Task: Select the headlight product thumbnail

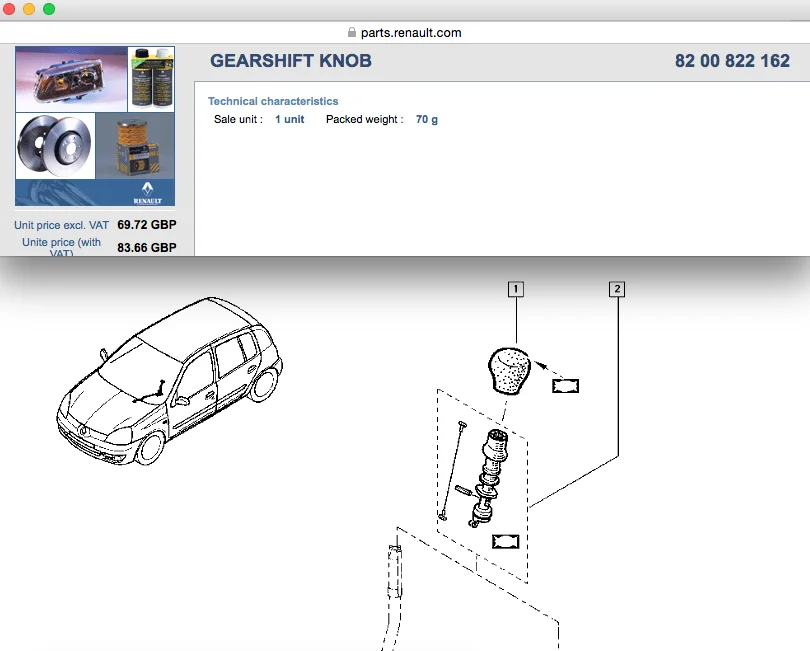Action: pyautogui.click(x=71, y=79)
